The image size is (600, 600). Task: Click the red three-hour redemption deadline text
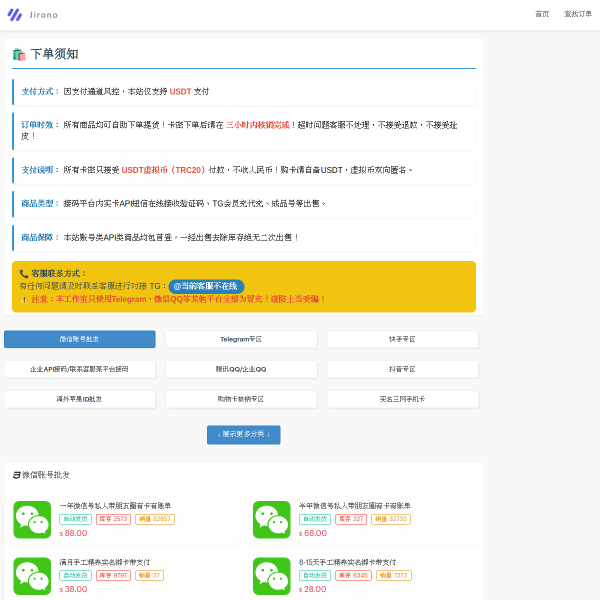point(258,125)
